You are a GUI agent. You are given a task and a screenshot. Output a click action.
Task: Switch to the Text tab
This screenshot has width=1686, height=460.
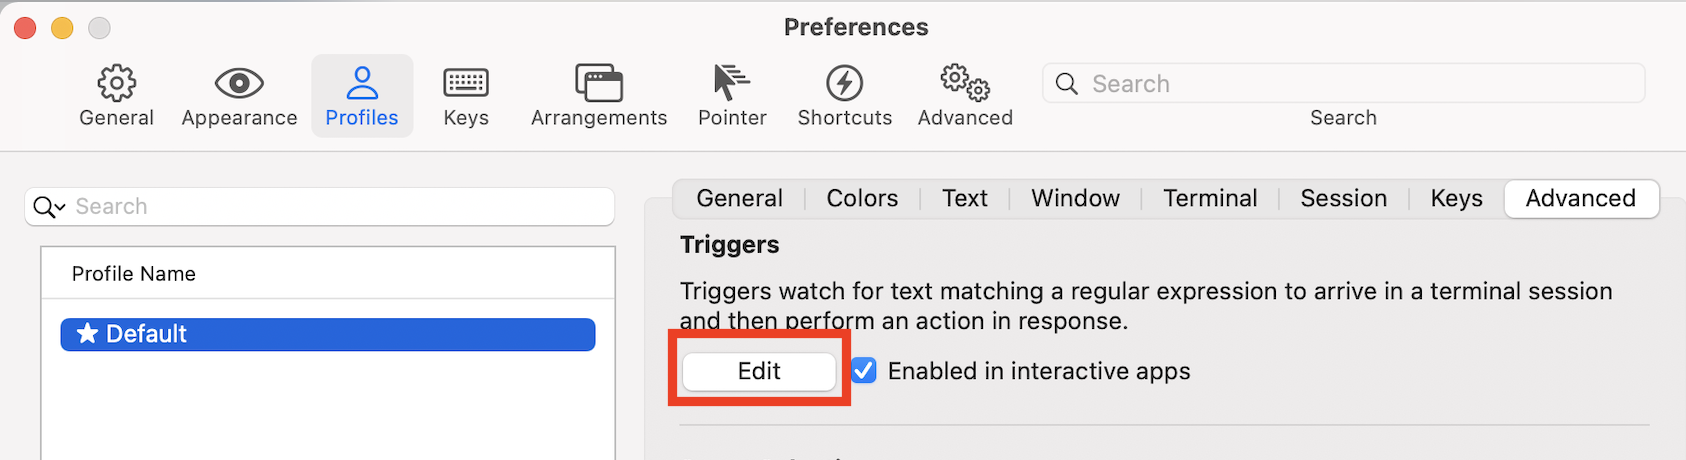(965, 198)
